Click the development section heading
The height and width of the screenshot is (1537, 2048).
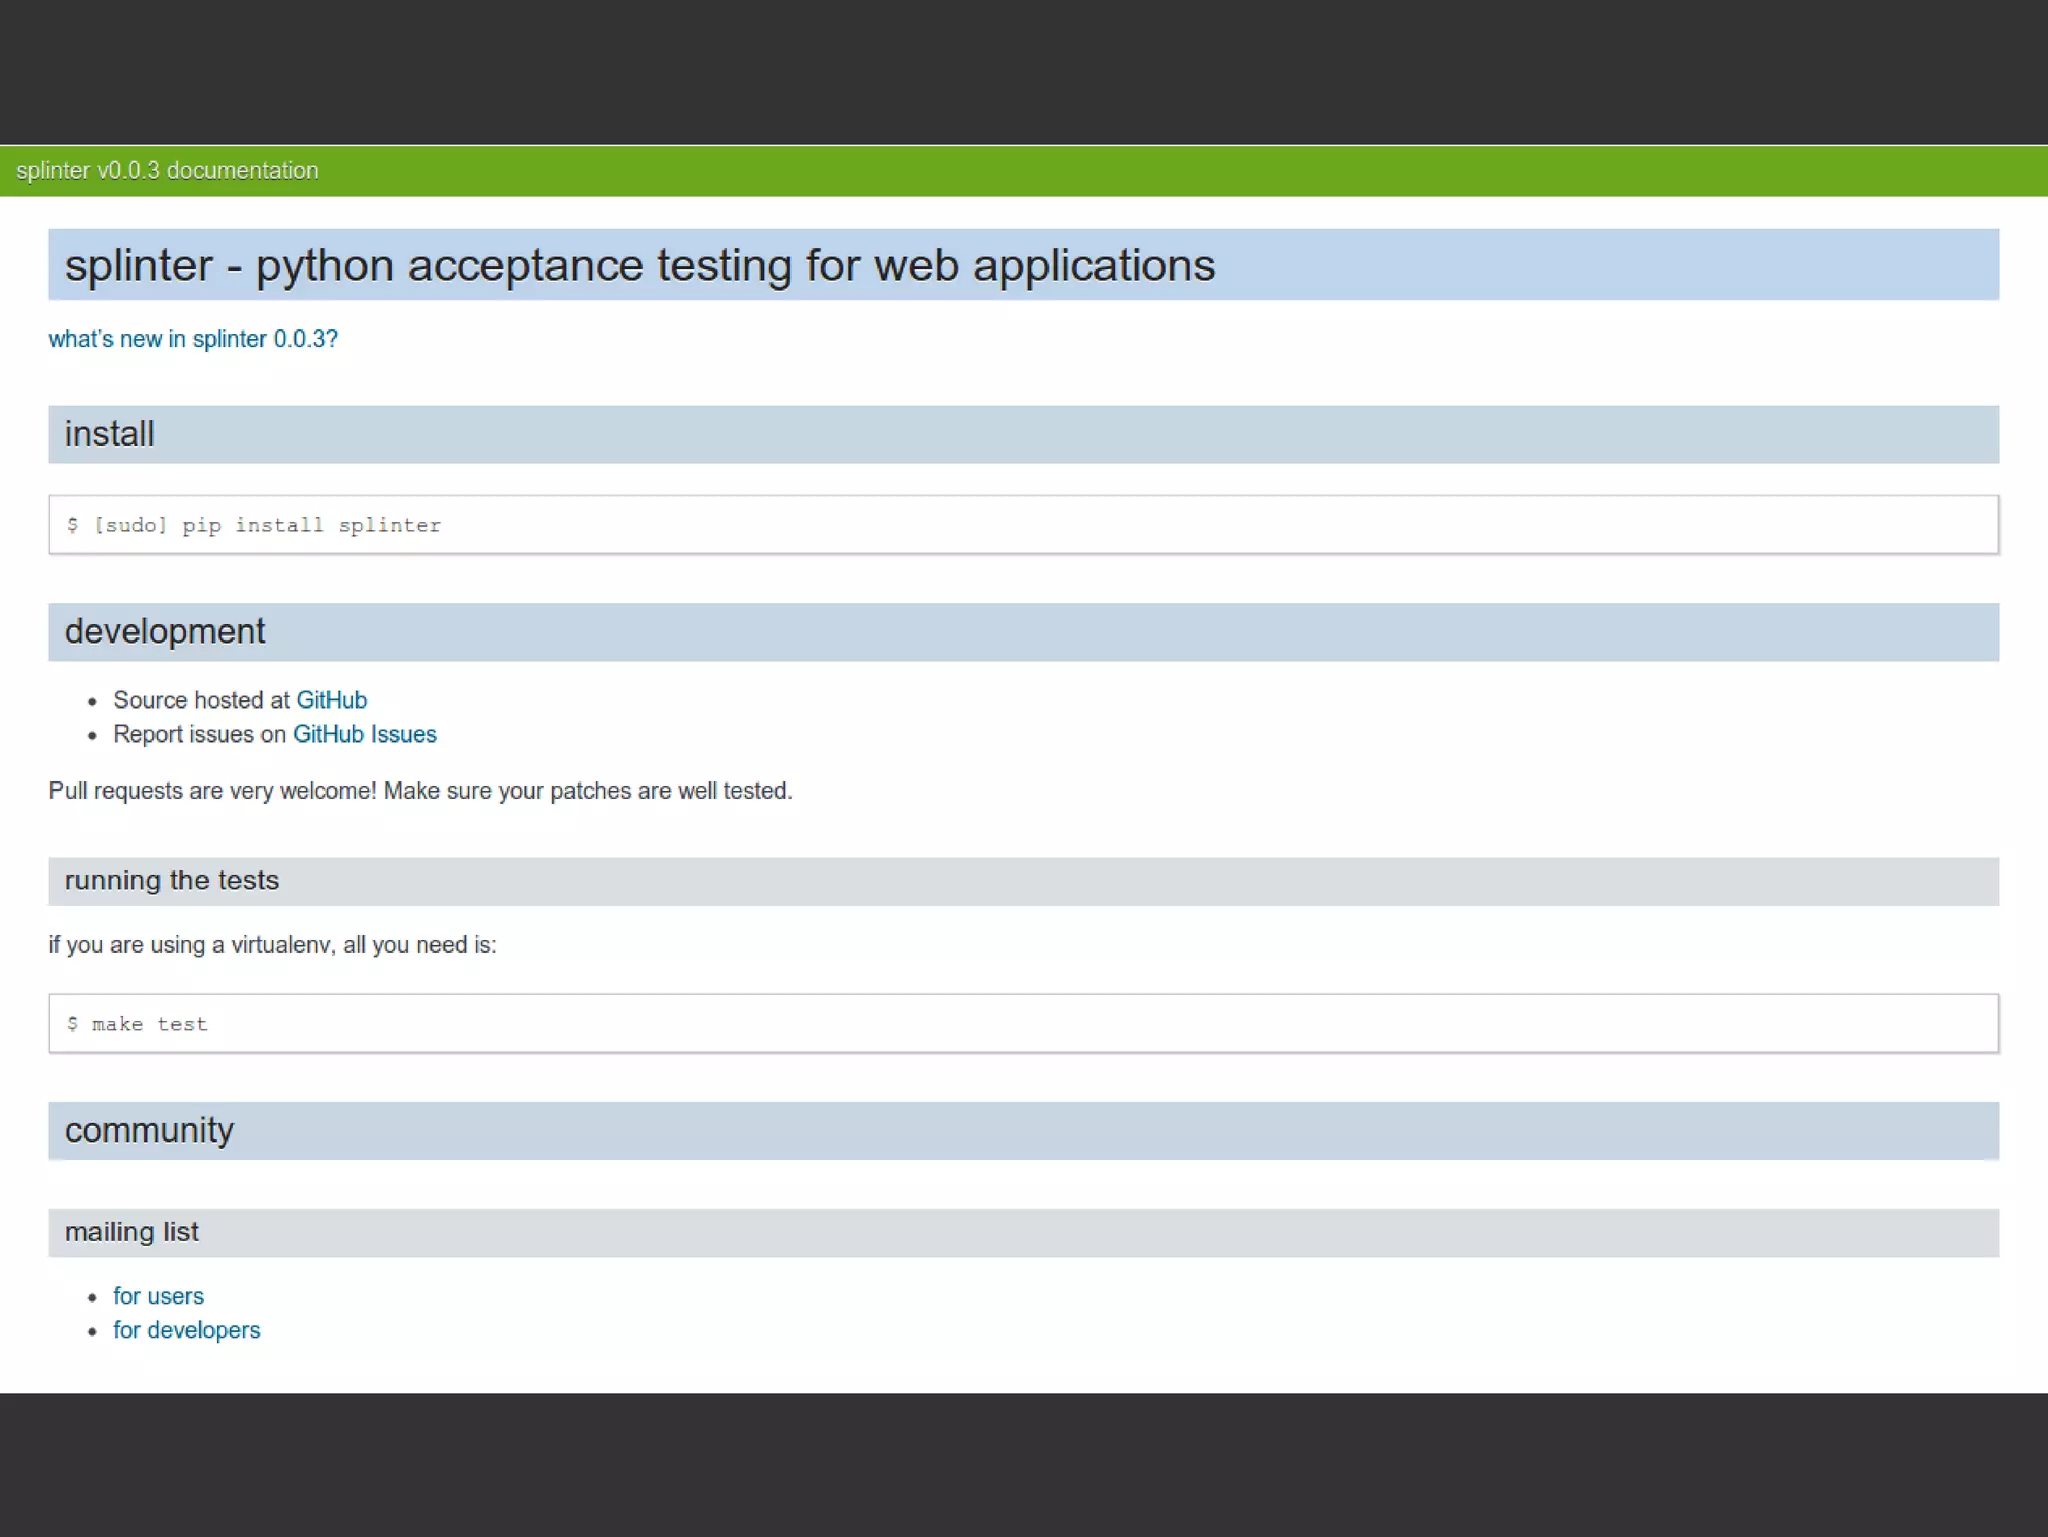[x=165, y=632]
